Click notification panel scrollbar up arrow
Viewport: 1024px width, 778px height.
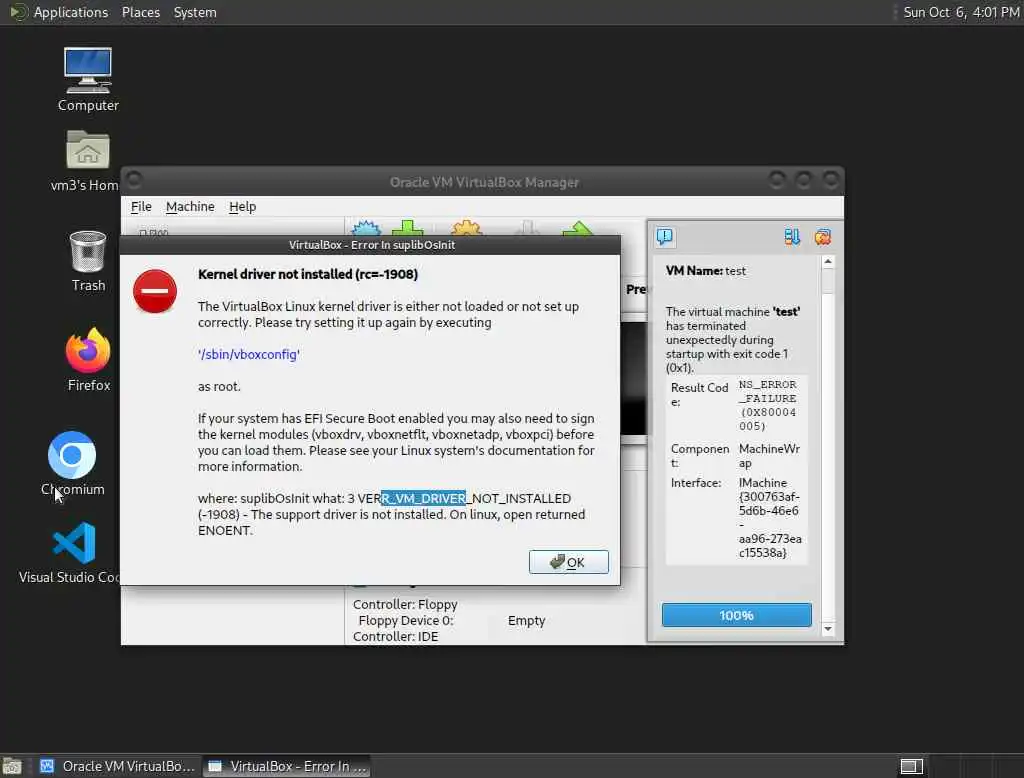click(x=828, y=262)
